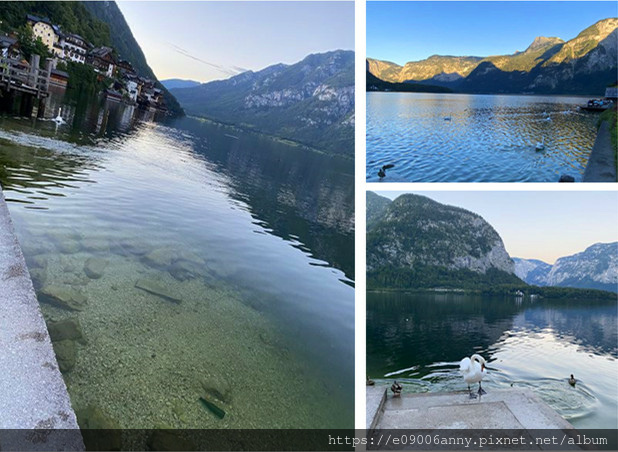
Task: Click the wooden pier structure by the village
Action: pos(25,85)
